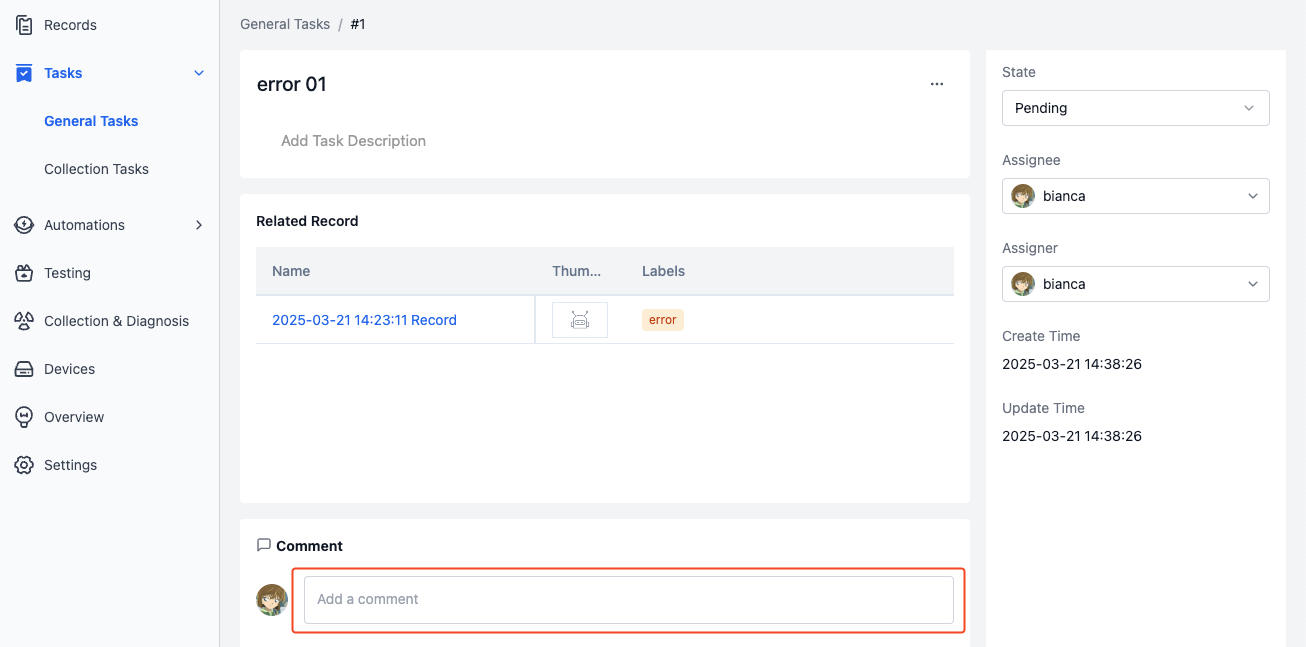Image resolution: width=1306 pixels, height=647 pixels.
Task: Click the Add a comment field
Action: [x=629, y=600]
